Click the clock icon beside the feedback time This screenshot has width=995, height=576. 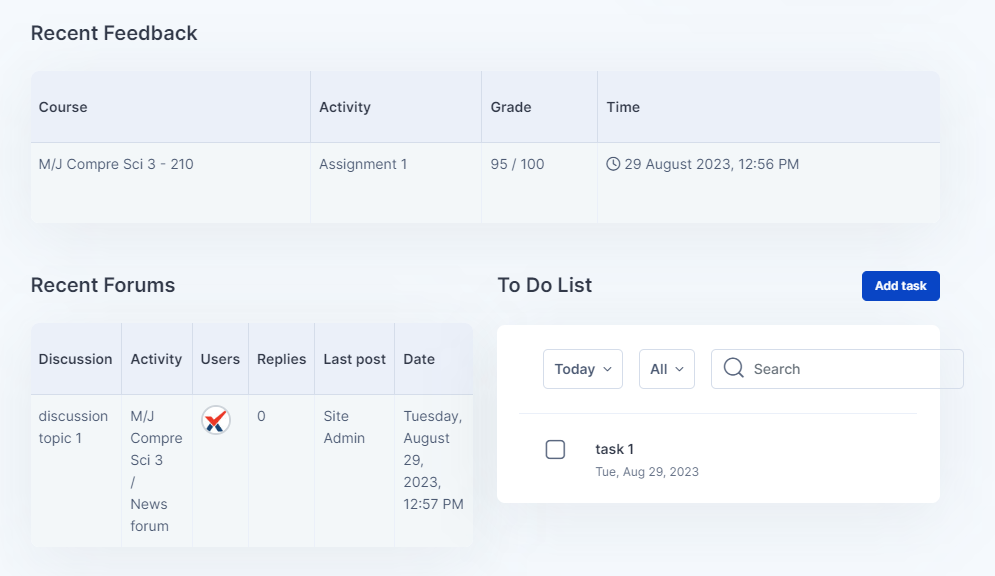click(613, 164)
